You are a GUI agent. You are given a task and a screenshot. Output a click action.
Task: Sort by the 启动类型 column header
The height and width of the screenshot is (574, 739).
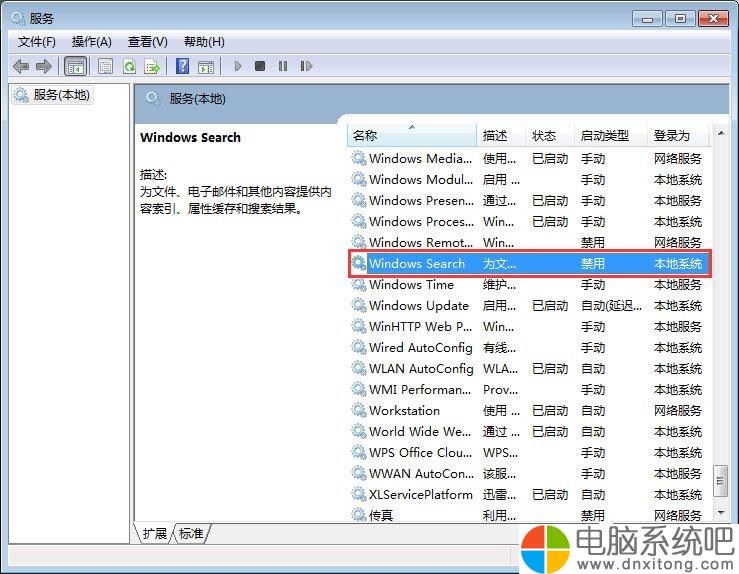[x=611, y=136]
